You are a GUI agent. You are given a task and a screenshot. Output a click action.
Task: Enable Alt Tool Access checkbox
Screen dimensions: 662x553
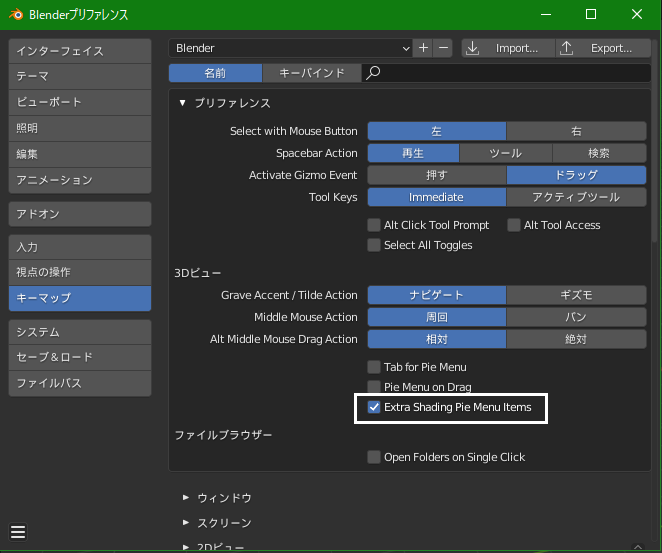coord(514,225)
